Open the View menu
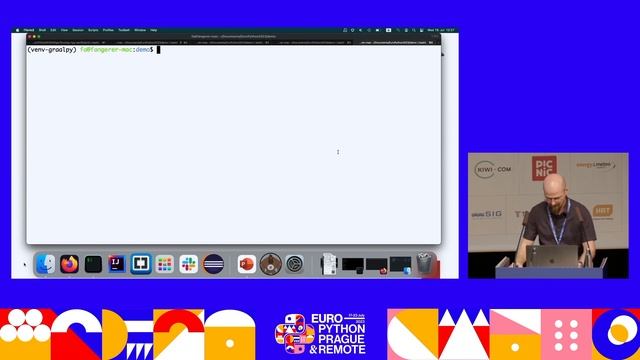Screen dimensions: 640x360 [x=64, y=30]
